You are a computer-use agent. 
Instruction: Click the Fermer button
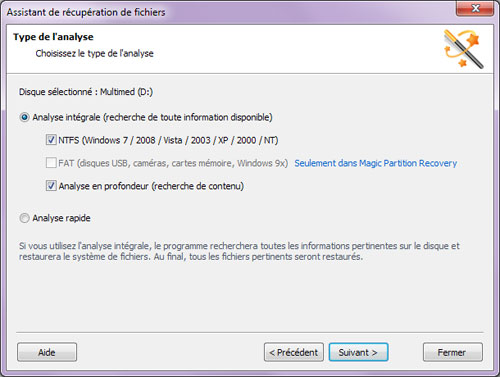453,352
